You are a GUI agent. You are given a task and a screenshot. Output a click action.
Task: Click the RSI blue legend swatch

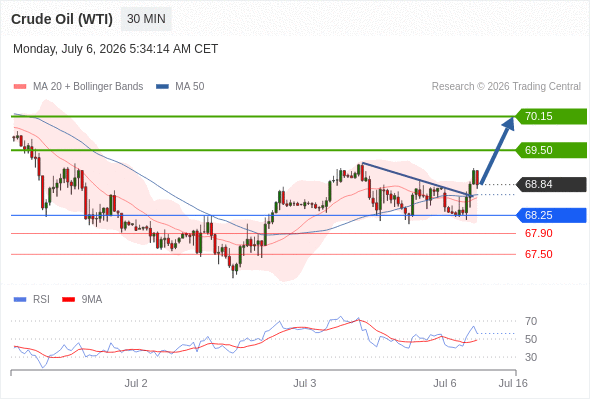coord(20,300)
